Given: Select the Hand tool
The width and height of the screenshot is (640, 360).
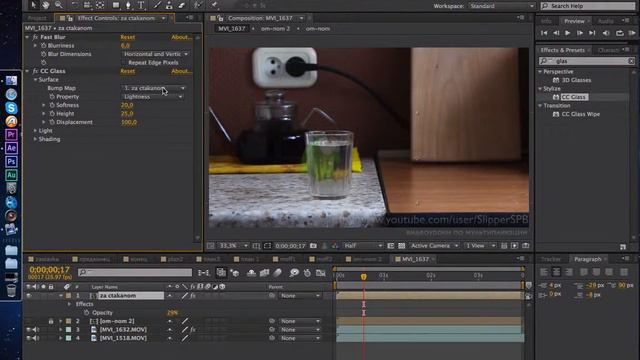Looking at the screenshot, I should click(45, 5).
